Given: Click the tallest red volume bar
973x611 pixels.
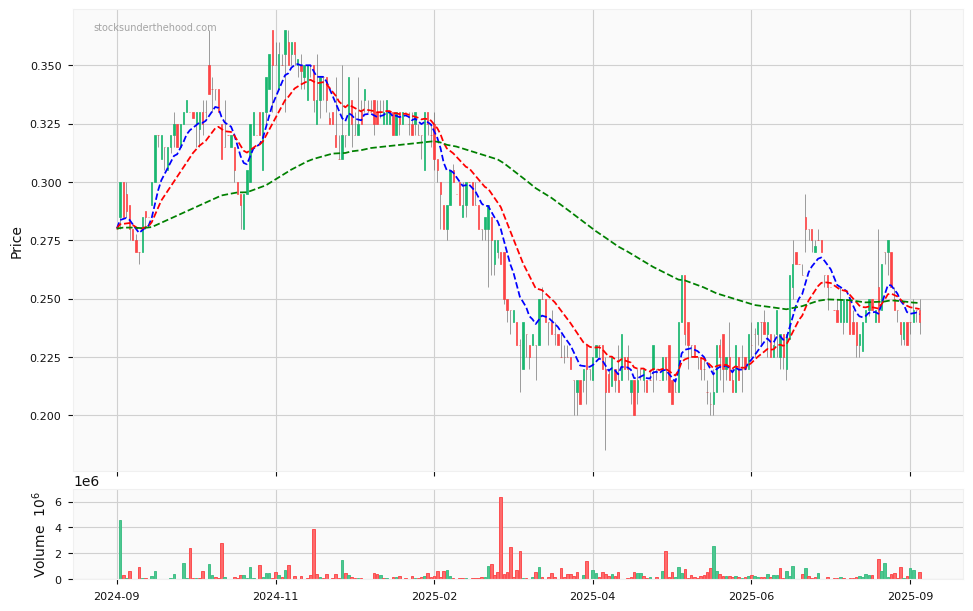Looking at the screenshot, I should pyautogui.click(x=501, y=538).
